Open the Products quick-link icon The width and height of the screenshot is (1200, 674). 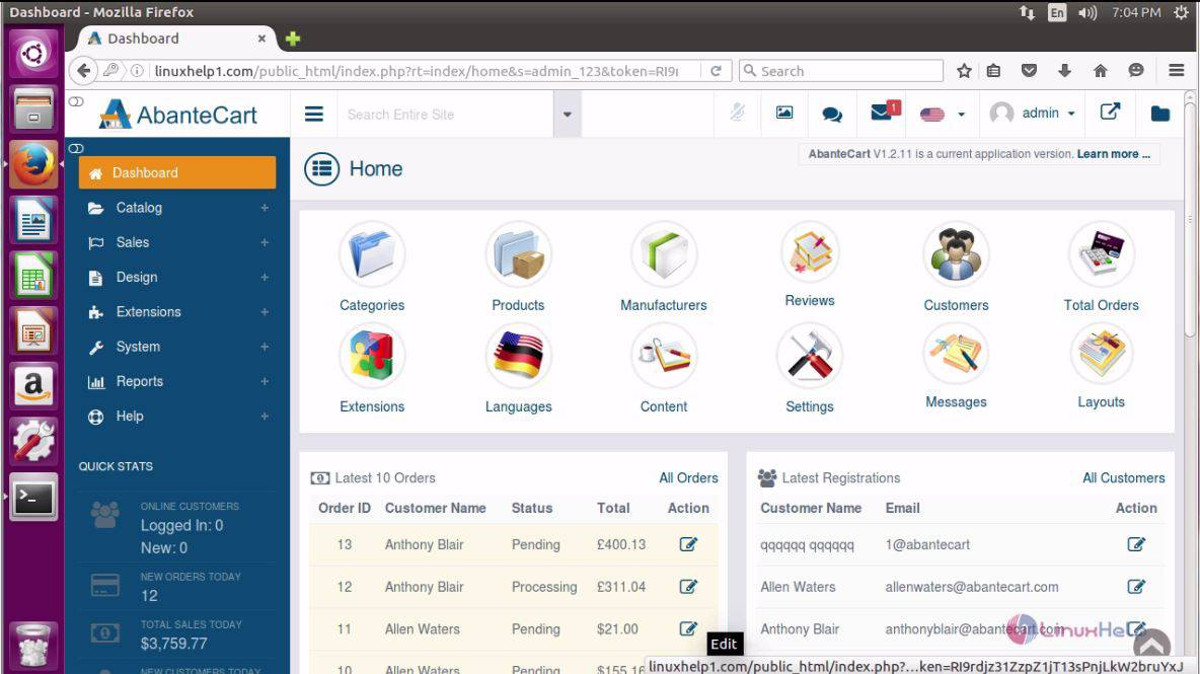518,255
